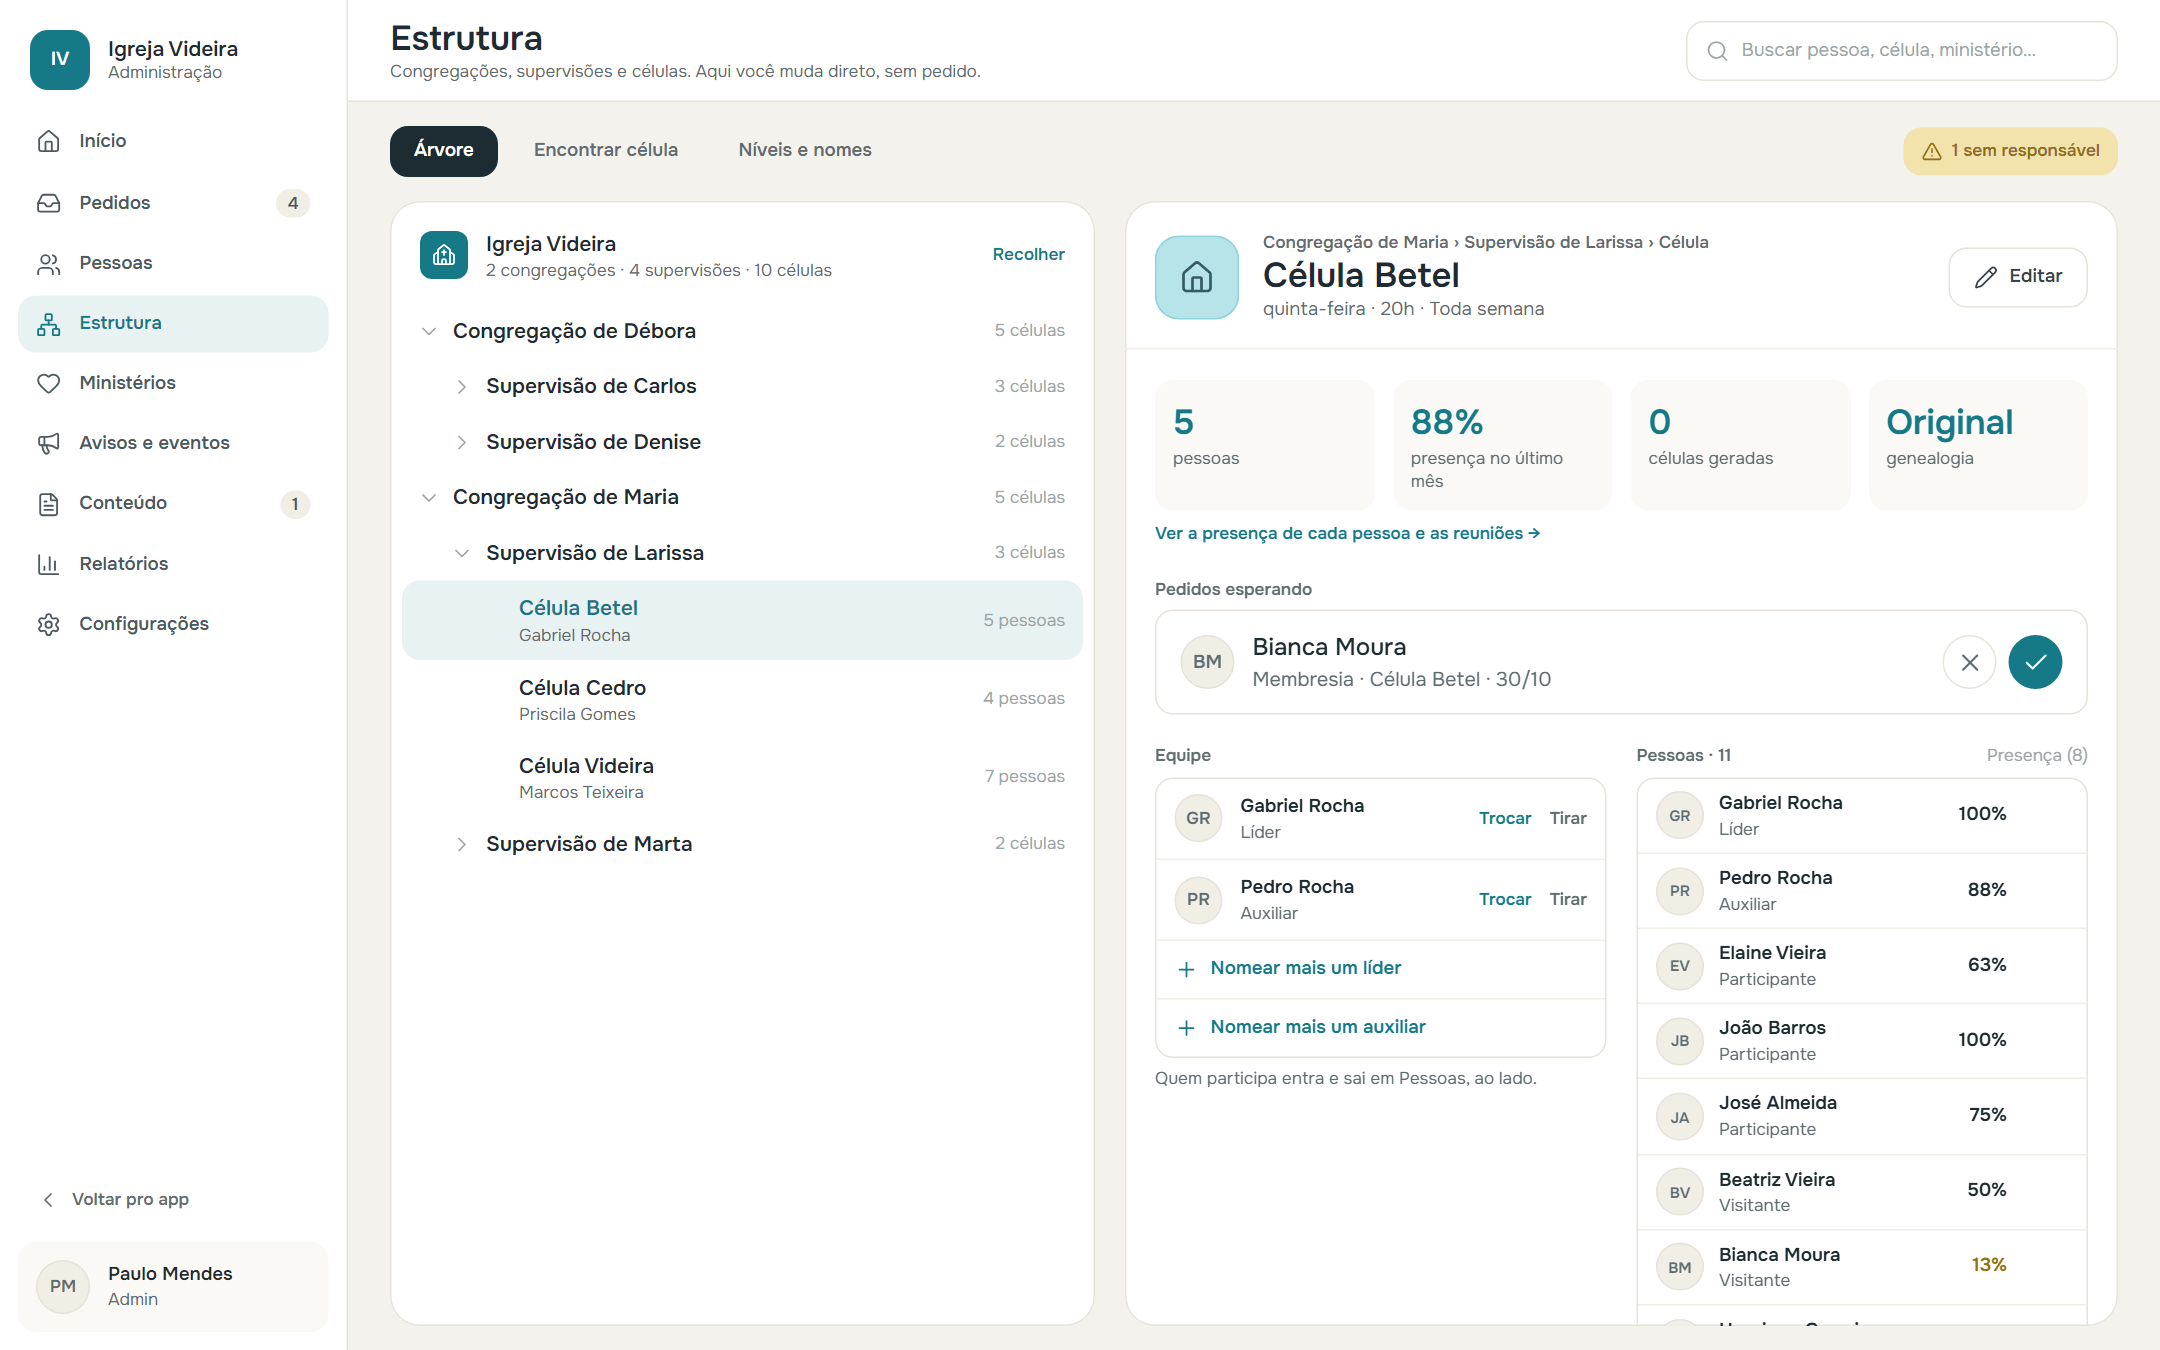The height and width of the screenshot is (1350, 2160).
Task: Click the Igreja Videira church icon in the tree
Action: pyautogui.click(x=444, y=255)
